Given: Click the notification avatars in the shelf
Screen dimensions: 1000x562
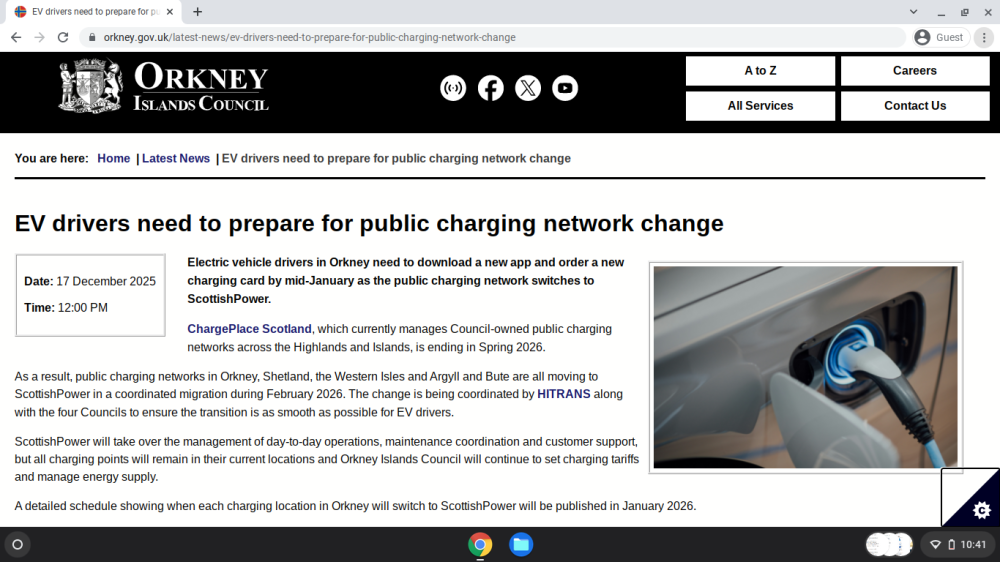Looking at the screenshot, I should pos(889,545).
